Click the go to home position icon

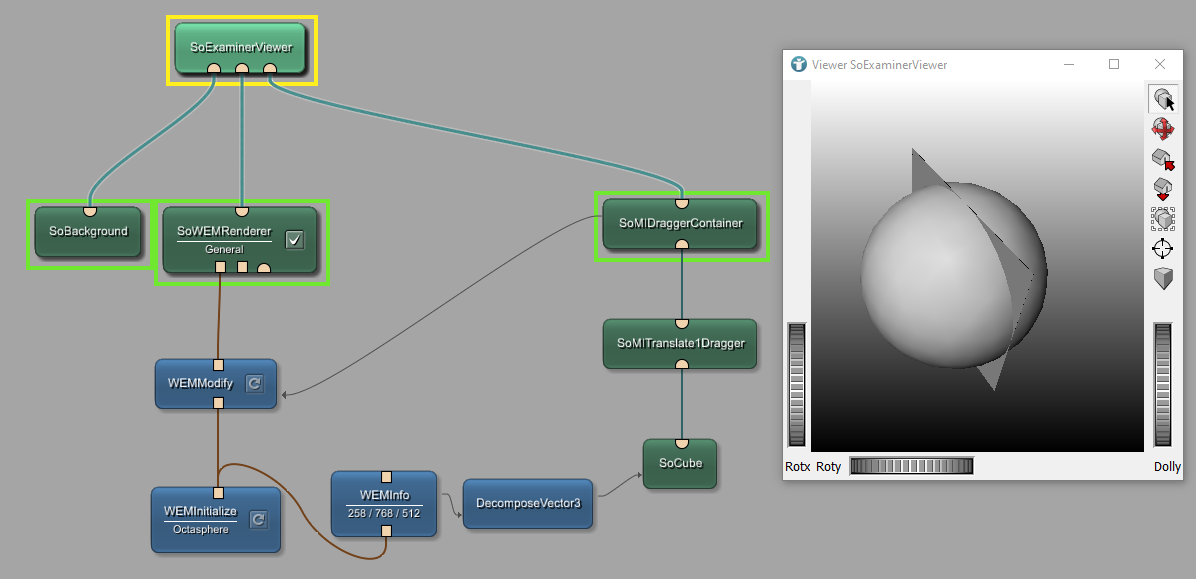pyautogui.click(x=1163, y=188)
